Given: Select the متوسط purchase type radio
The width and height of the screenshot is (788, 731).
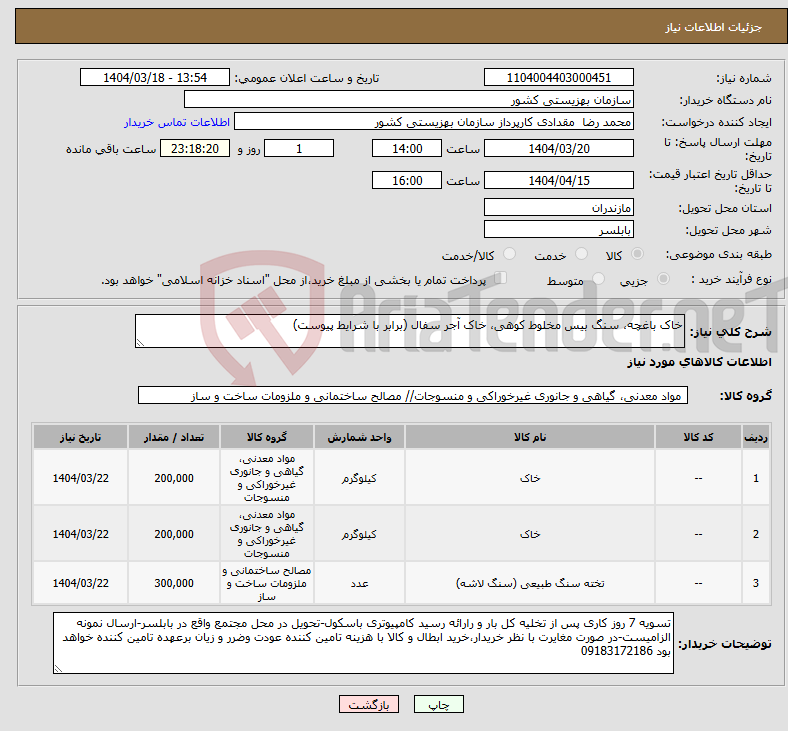Looking at the screenshot, I should coord(598,278).
